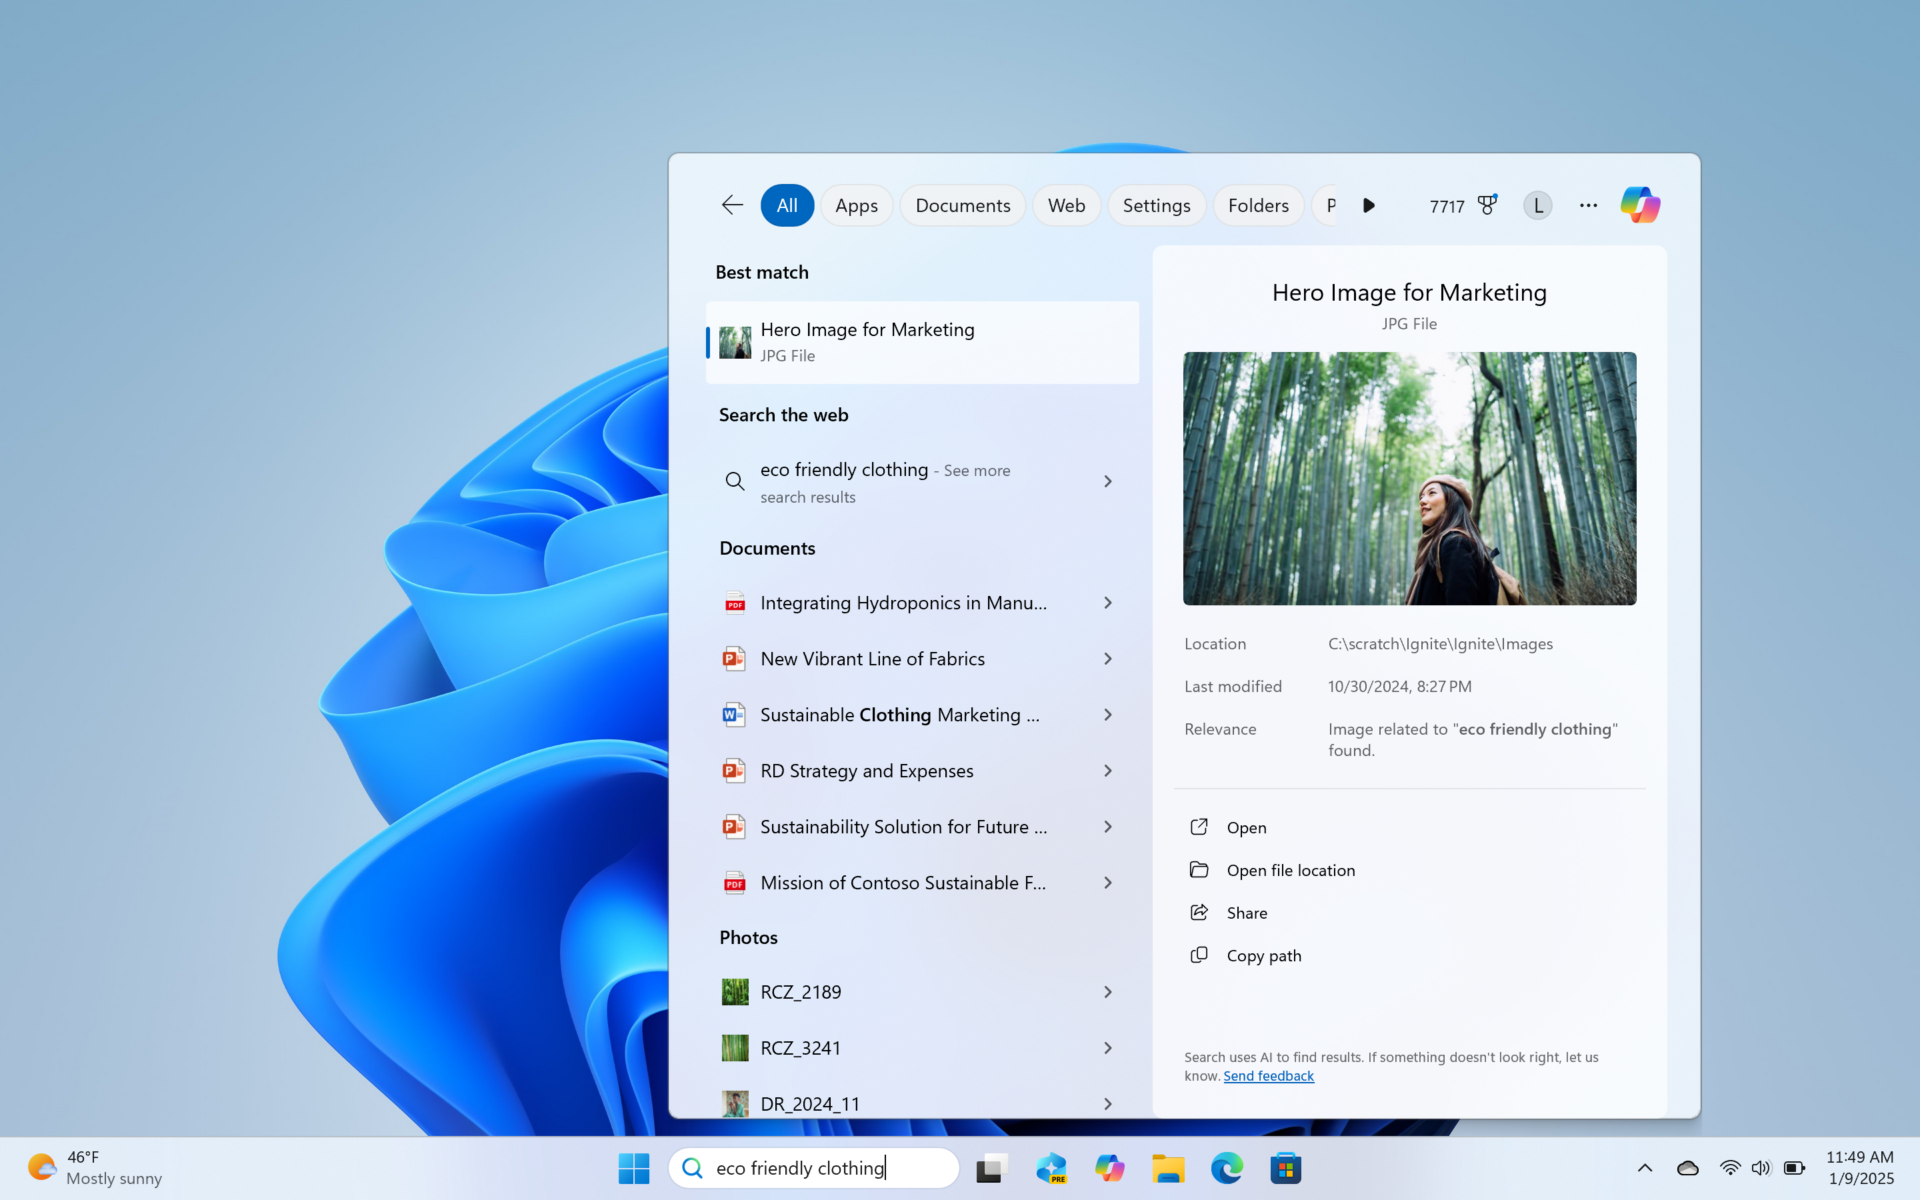Open the ellipsis more-options menu
Viewport: 1920px width, 1200px height.
click(x=1588, y=205)
